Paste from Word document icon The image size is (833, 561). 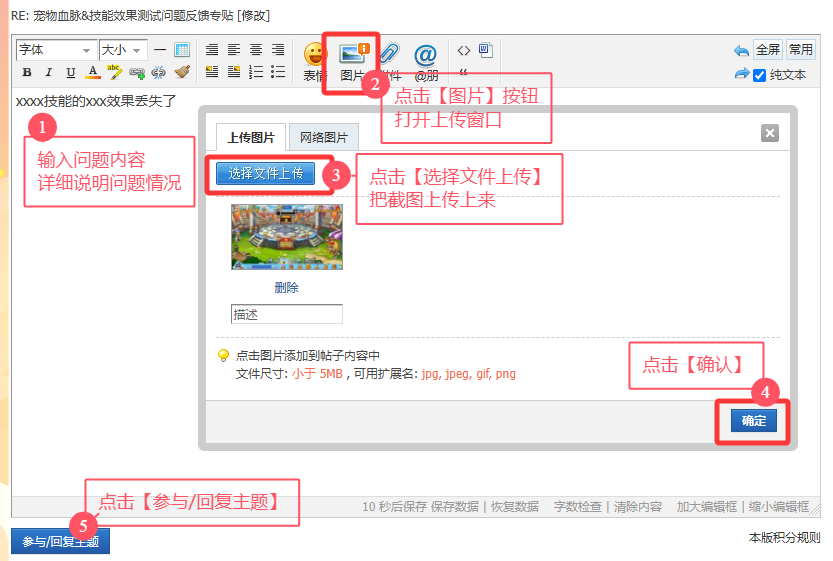(486, 50)
